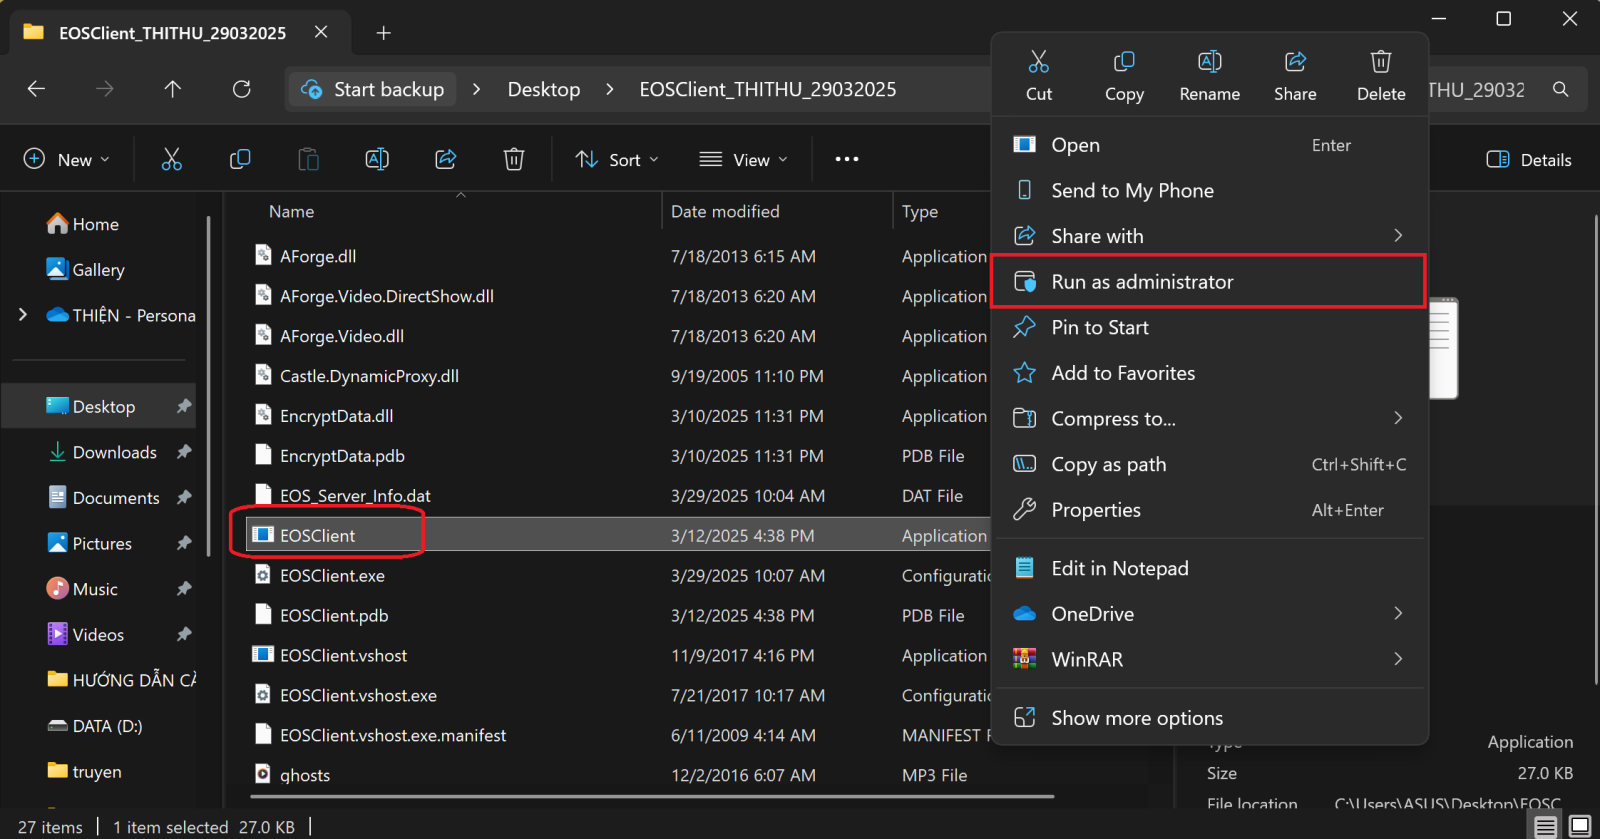Screen dimensions: 1600x839
Task: Click the Rename icon in the context menu
Action: click(x=1210, y=62)
